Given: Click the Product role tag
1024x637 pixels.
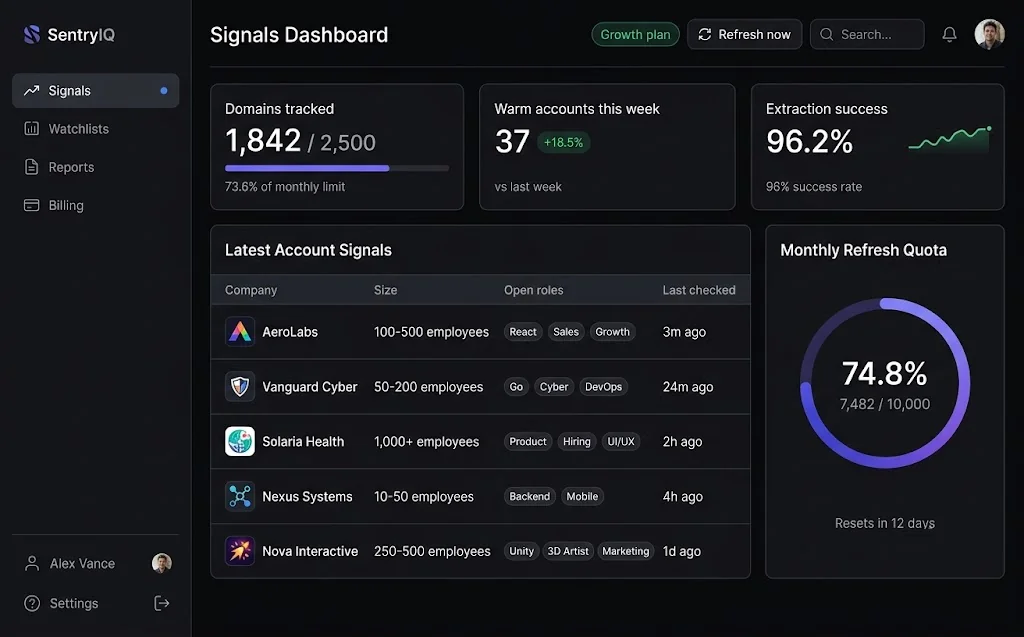Looking at the screenshot, I should click(x=528, y=442).
